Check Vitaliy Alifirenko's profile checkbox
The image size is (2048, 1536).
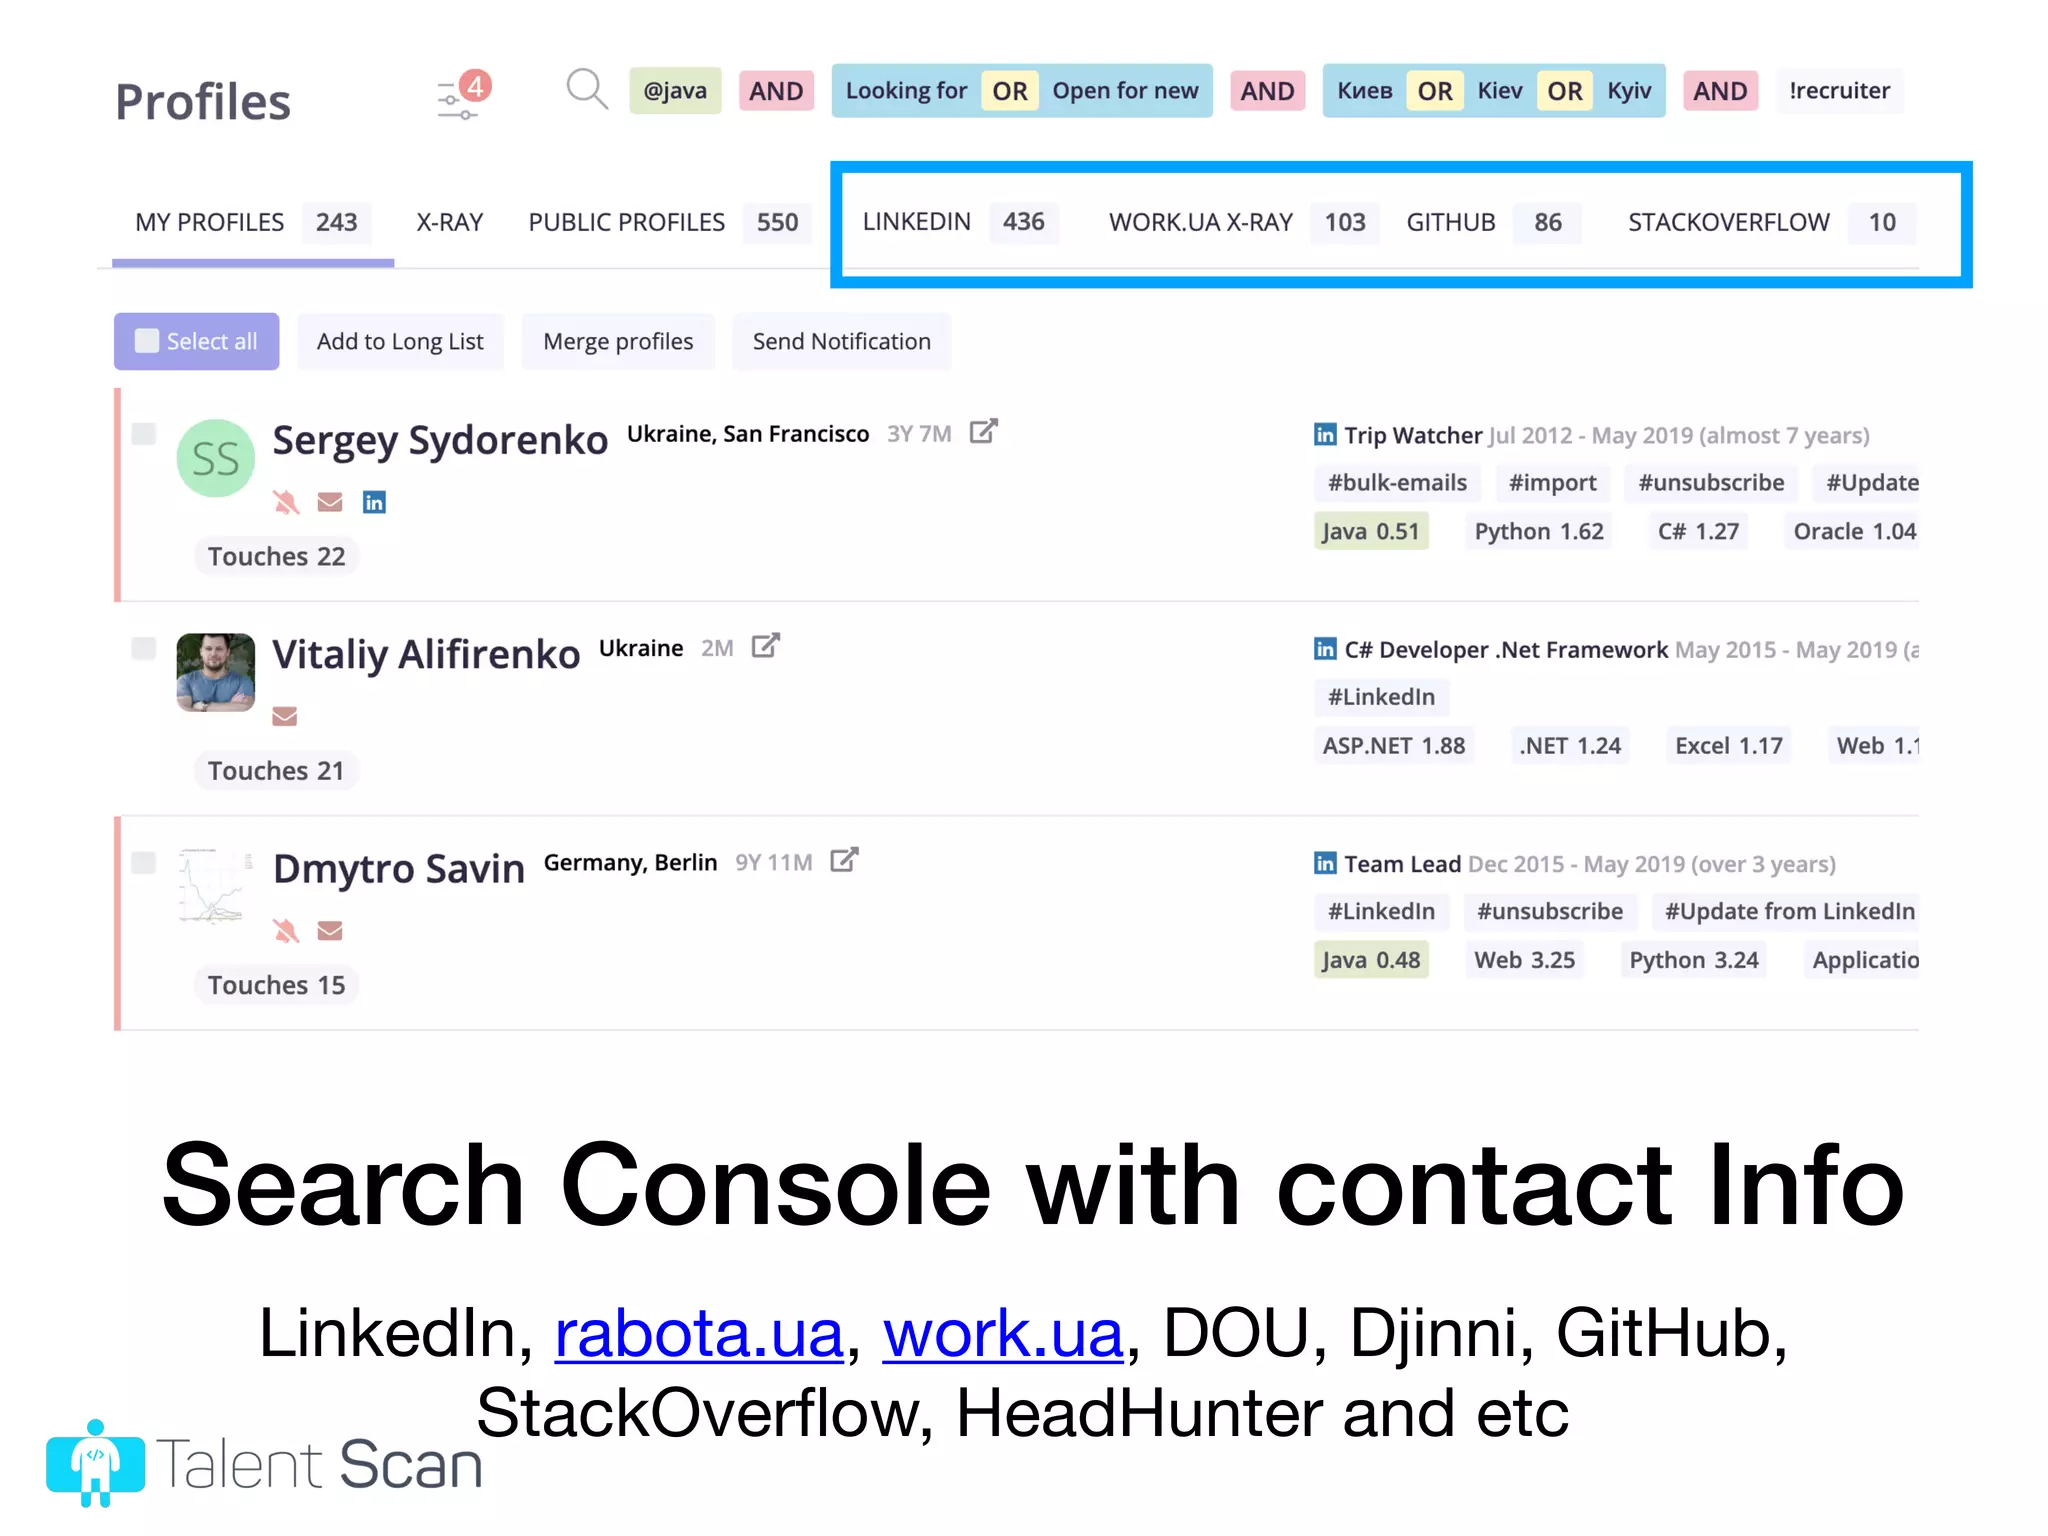(144, 648)
